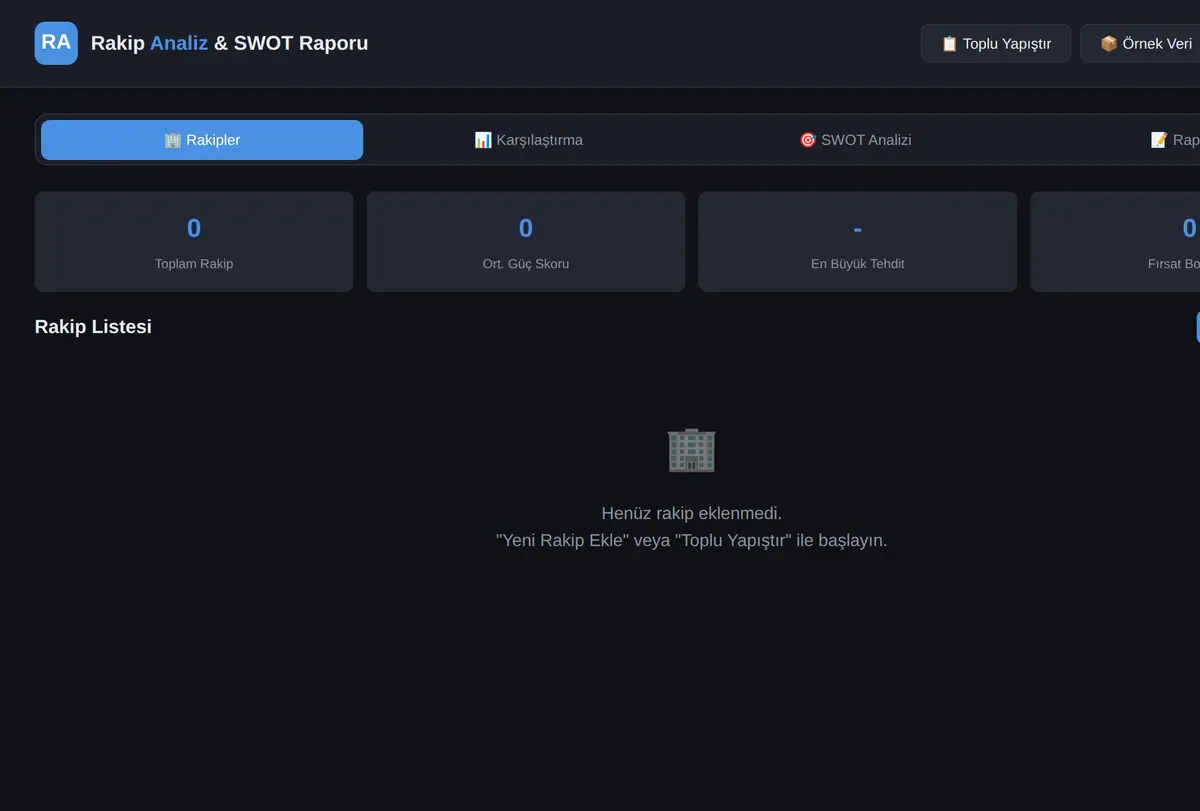The image size is (1200, 811).
Task: Select the building icon on the Rakipler tab
Action: [x=173, y=140]
